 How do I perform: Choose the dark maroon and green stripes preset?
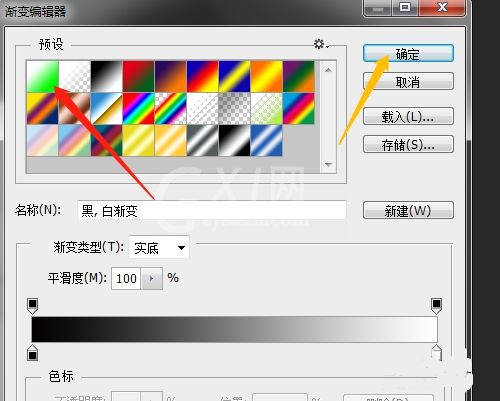click(107, 140)
